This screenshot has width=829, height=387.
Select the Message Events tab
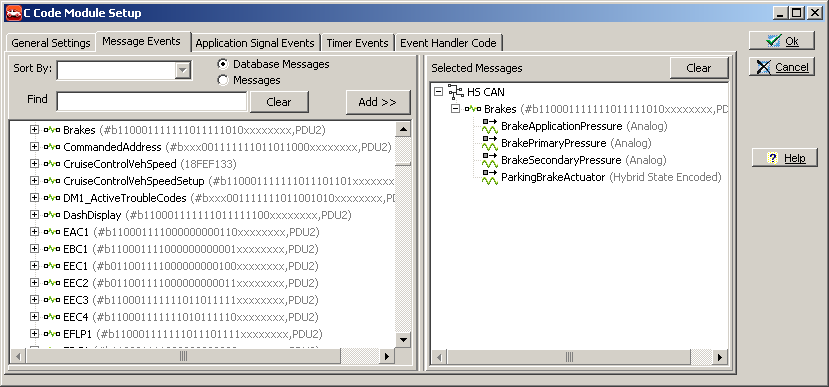(141, 41)
